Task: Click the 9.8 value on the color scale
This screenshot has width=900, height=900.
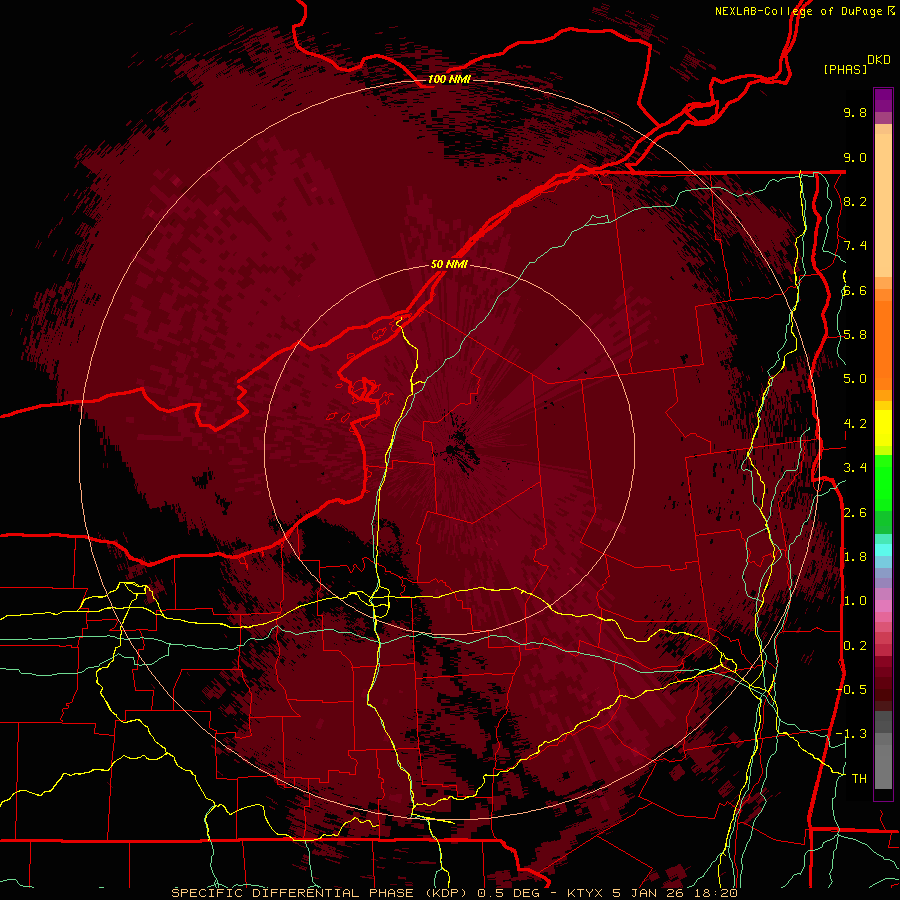Action: coord(855,112)
